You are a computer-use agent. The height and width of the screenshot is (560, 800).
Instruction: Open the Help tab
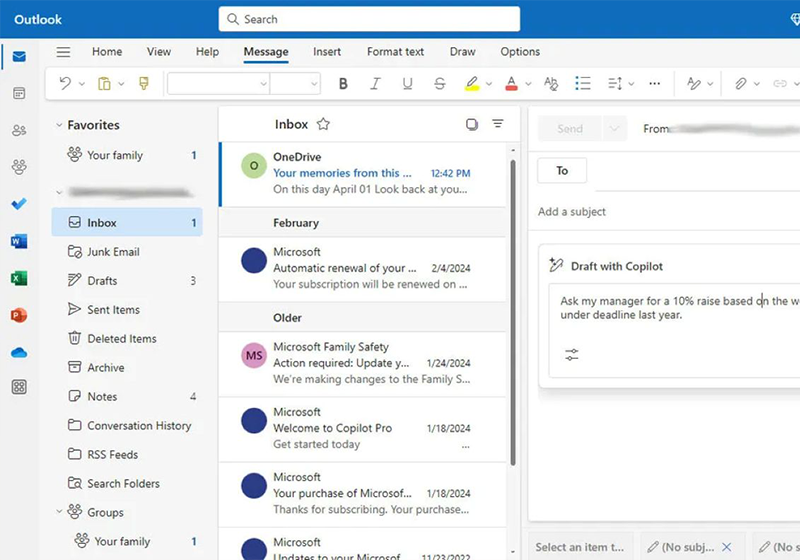tap(207, 52)
